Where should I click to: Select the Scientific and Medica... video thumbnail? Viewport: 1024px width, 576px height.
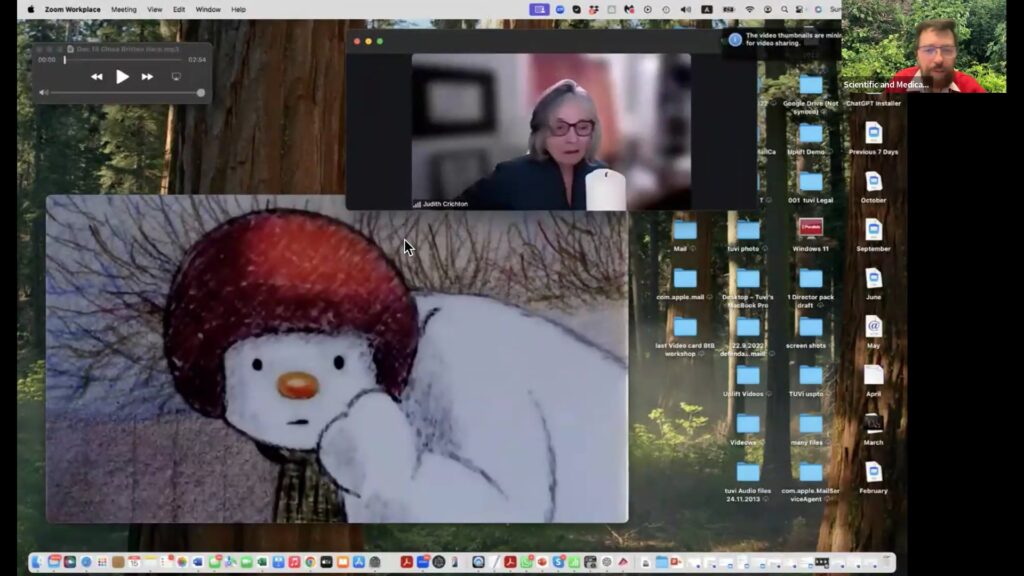tap(923, 46)
